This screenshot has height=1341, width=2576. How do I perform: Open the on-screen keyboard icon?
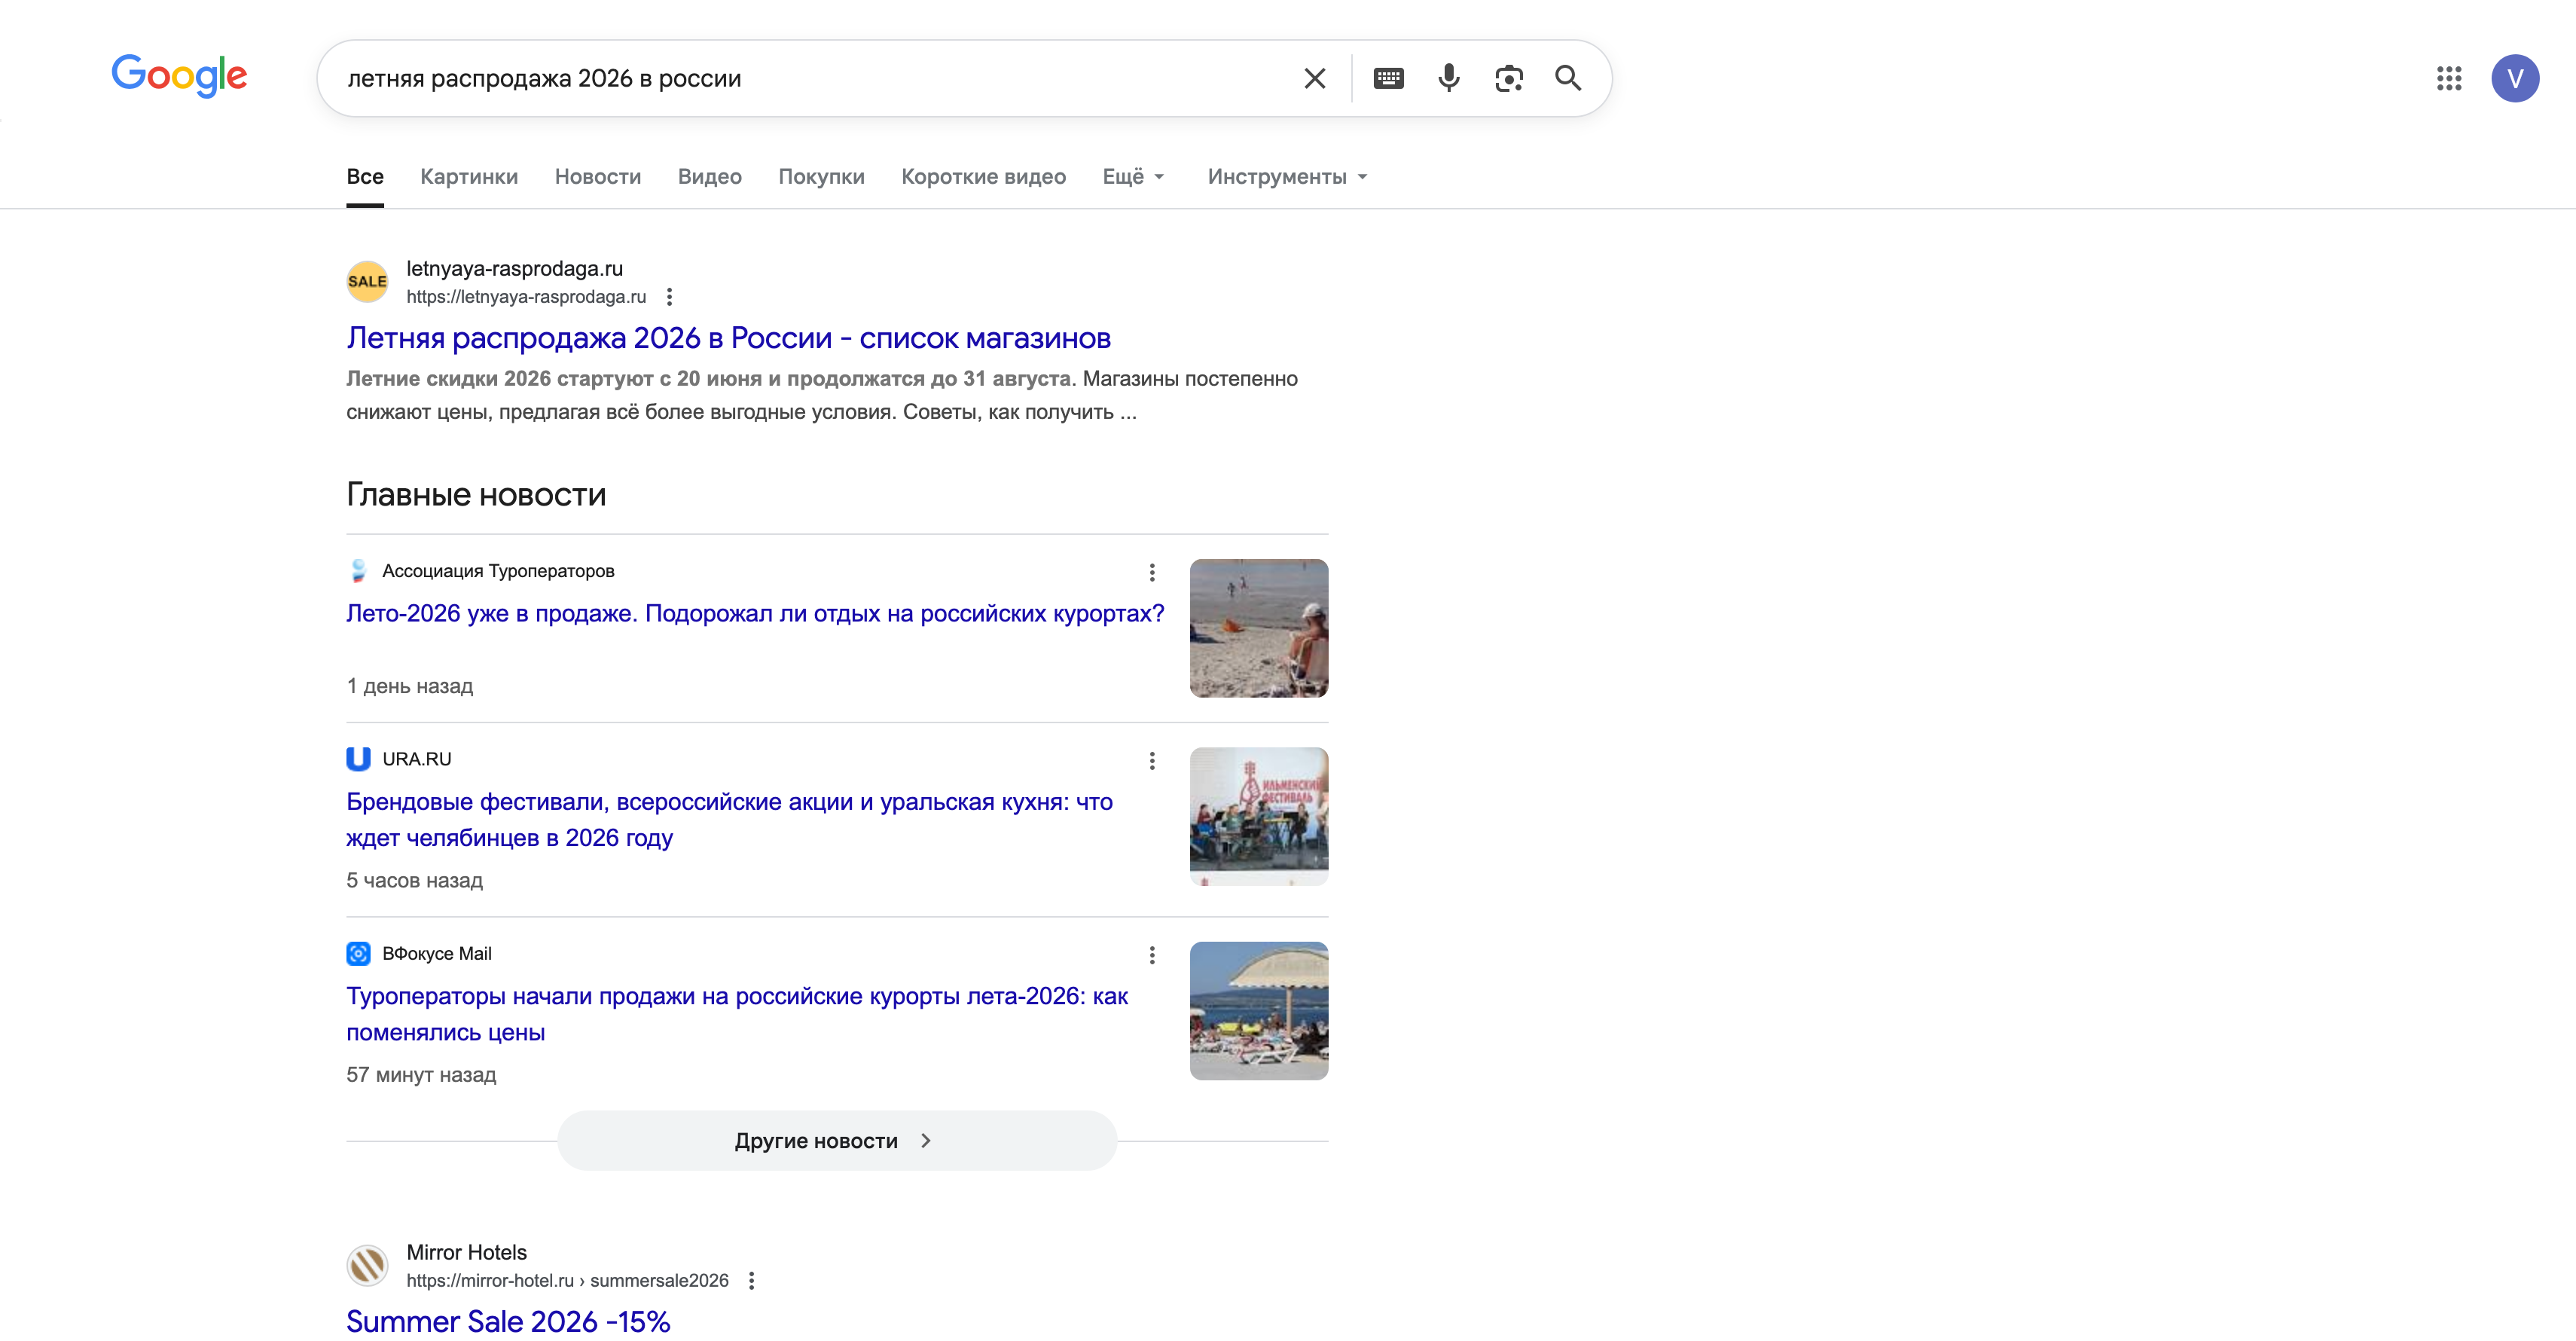1388,78
